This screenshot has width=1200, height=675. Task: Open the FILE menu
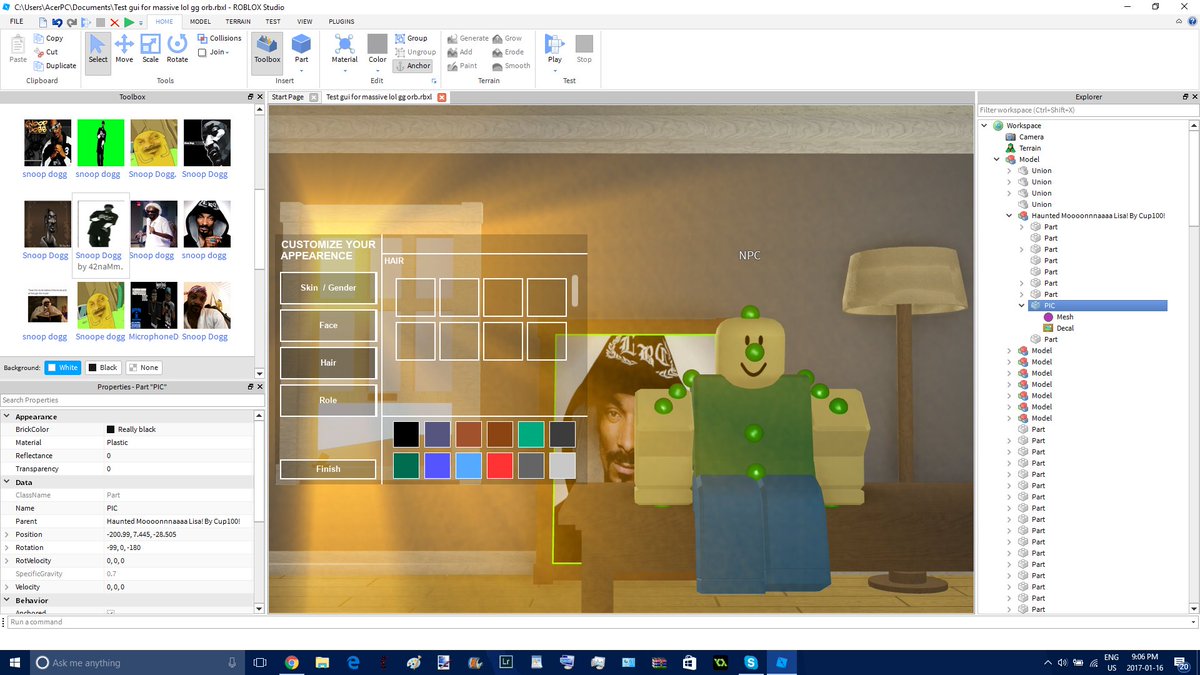coord(16,21)
